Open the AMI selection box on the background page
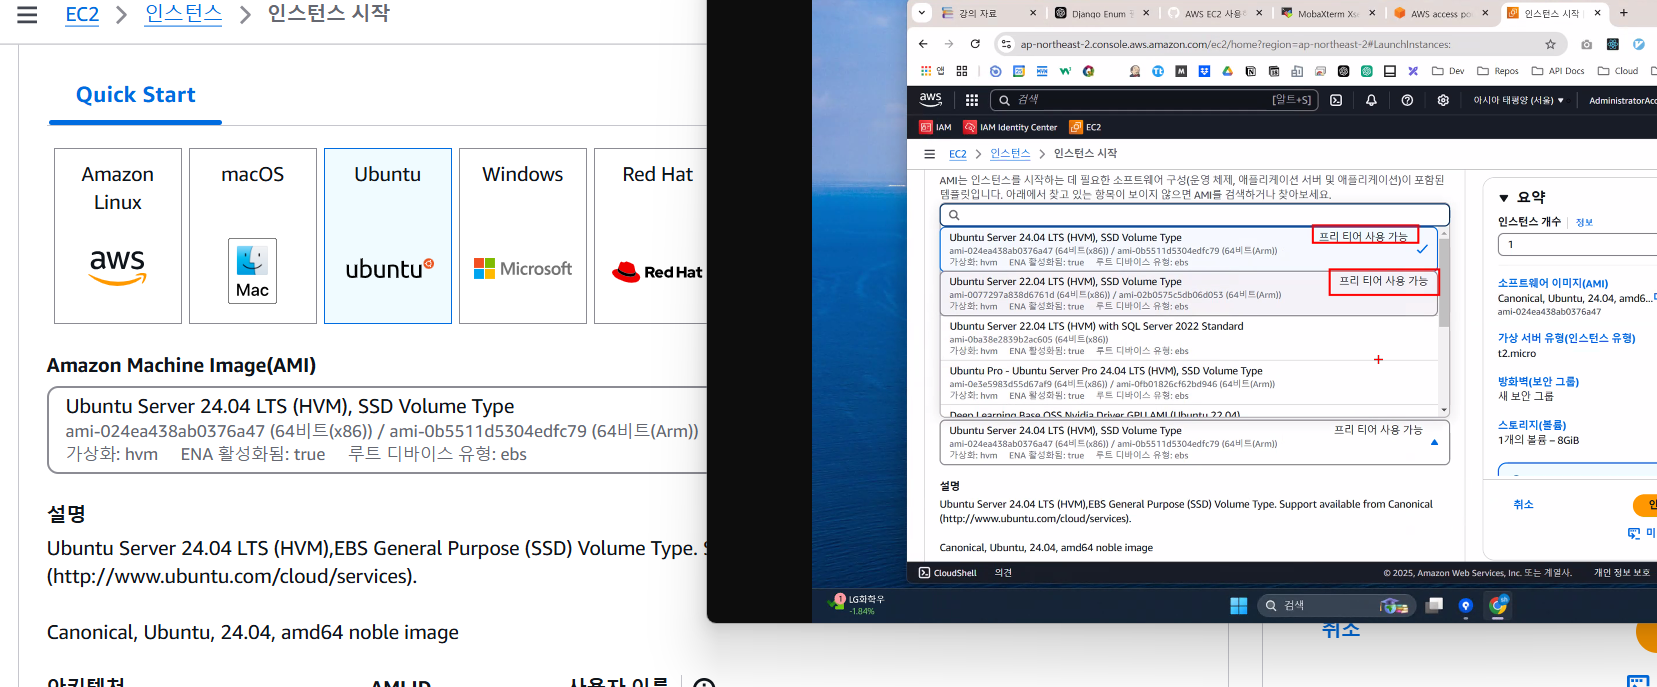Screen dimensions: 1657x687 377,430
